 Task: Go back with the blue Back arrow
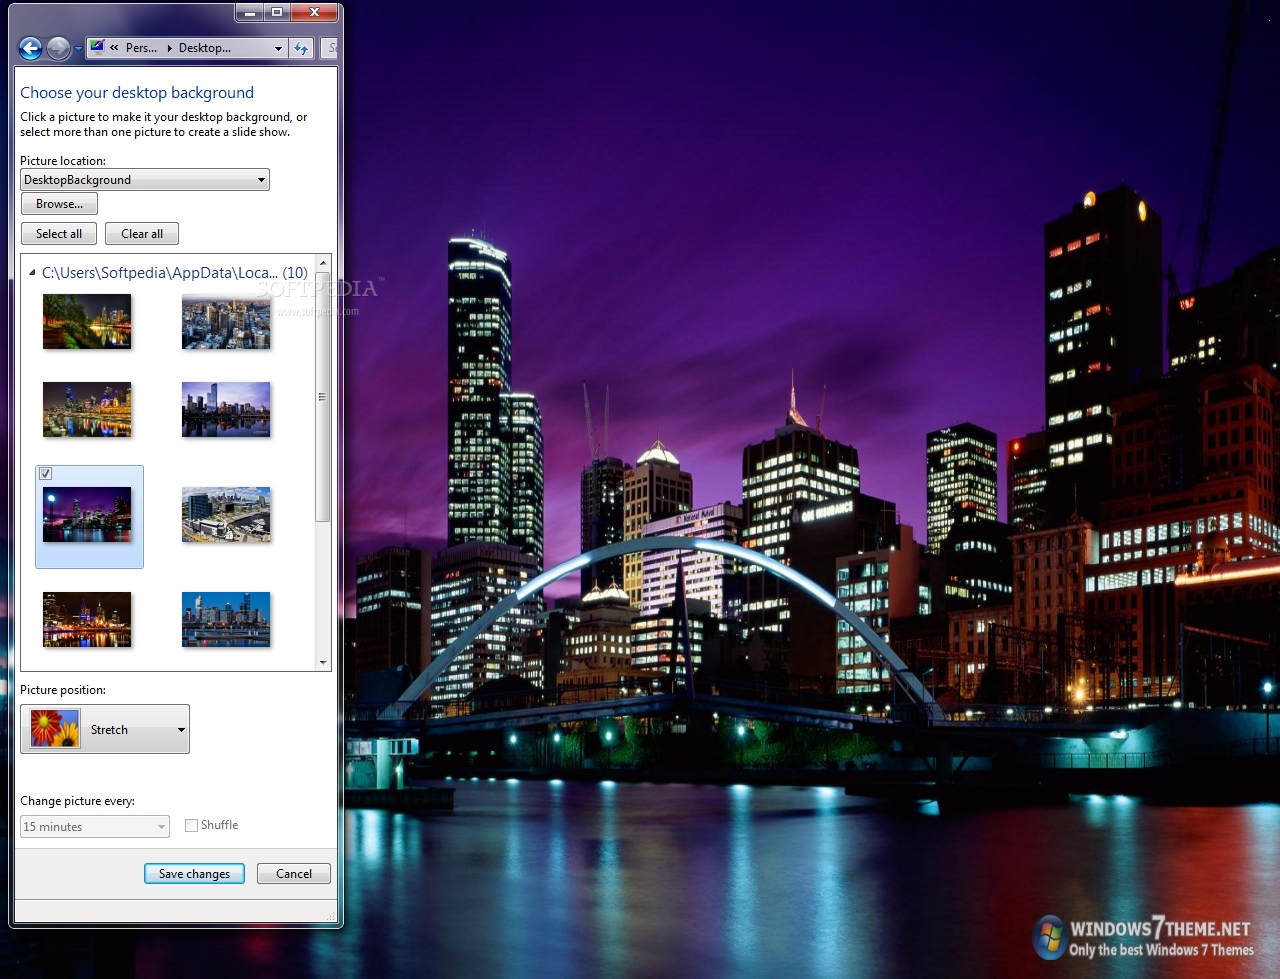[31, 48]
